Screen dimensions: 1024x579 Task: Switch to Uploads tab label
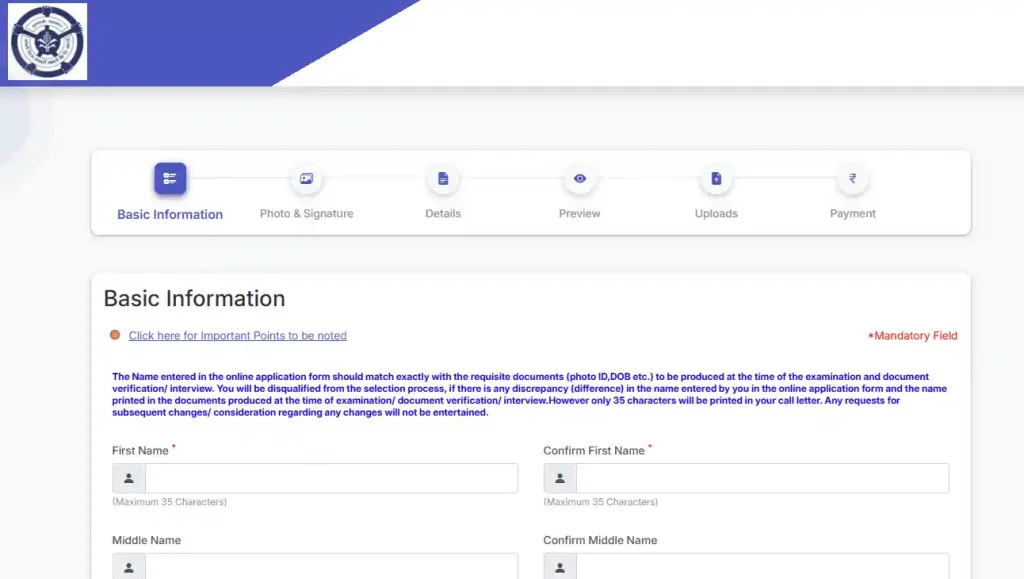(716, 213)
